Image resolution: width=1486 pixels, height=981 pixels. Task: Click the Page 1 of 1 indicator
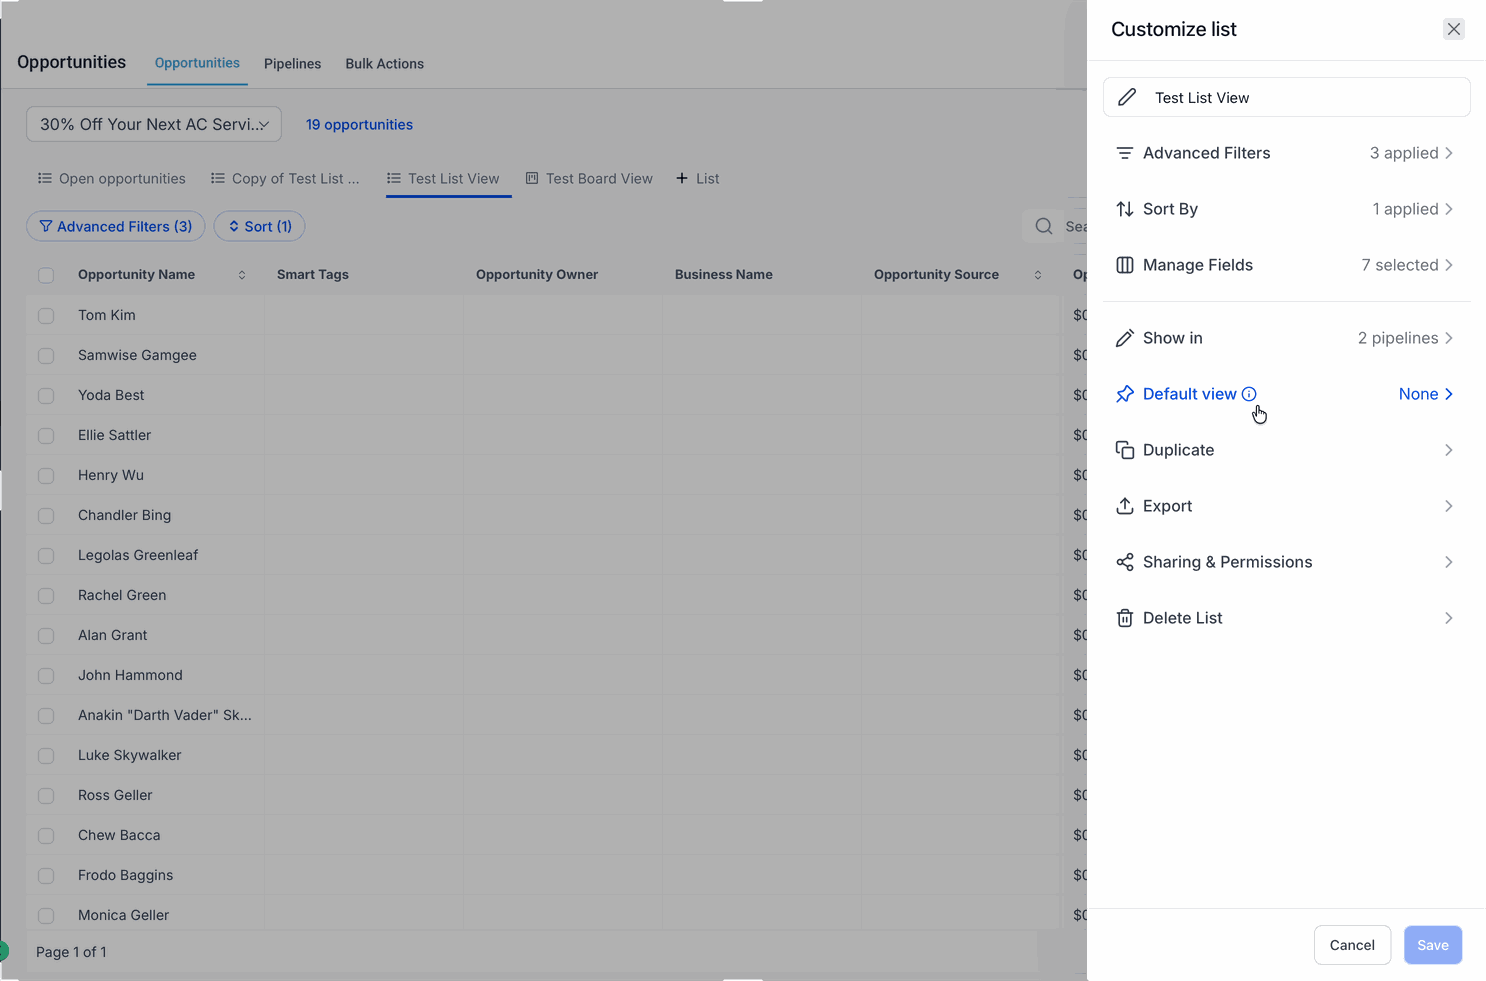71,952
